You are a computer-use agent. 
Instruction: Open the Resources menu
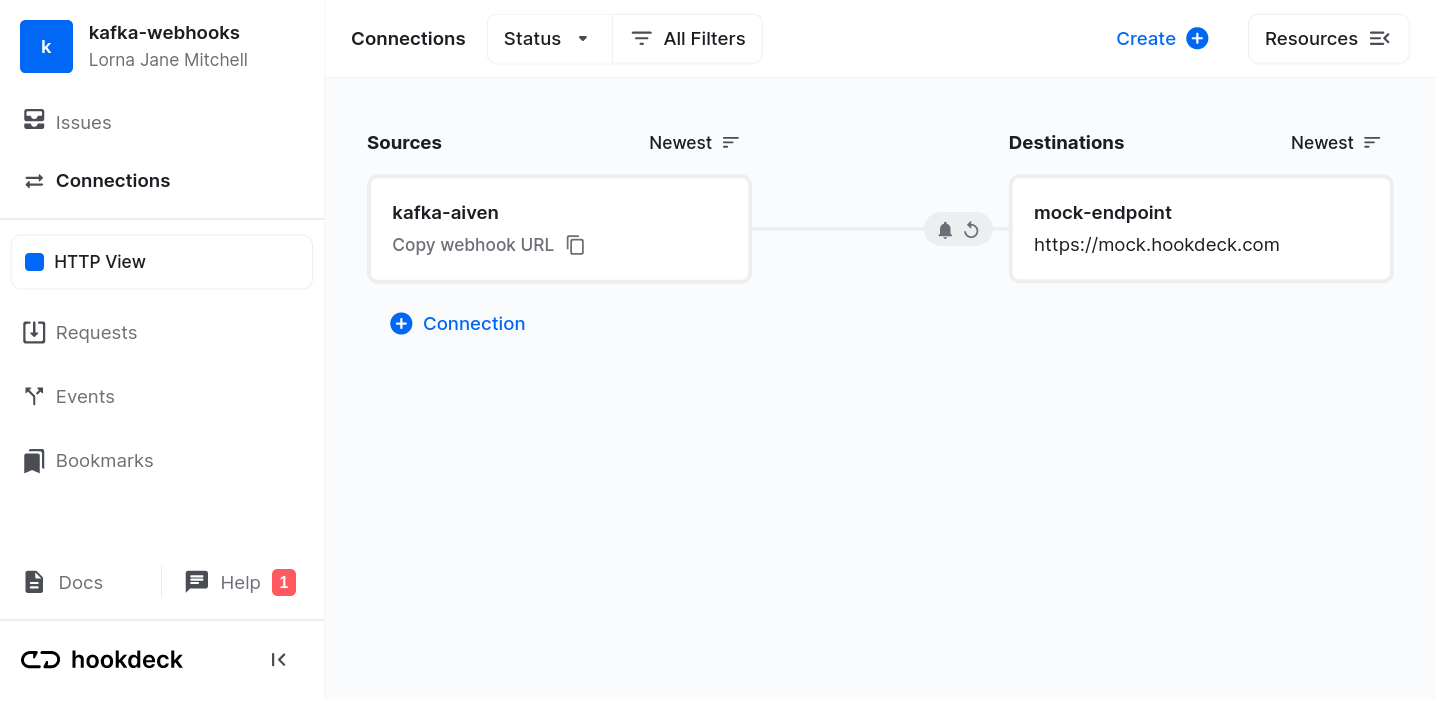[x=1328, y=38]
